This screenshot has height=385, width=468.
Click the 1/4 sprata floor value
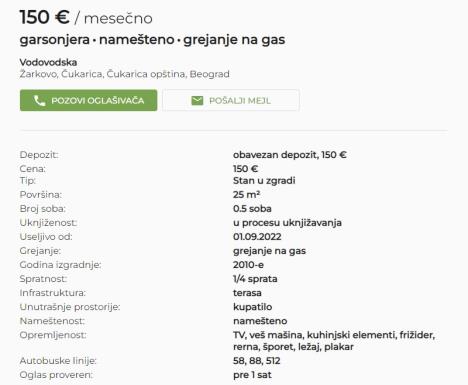(255, 279)
